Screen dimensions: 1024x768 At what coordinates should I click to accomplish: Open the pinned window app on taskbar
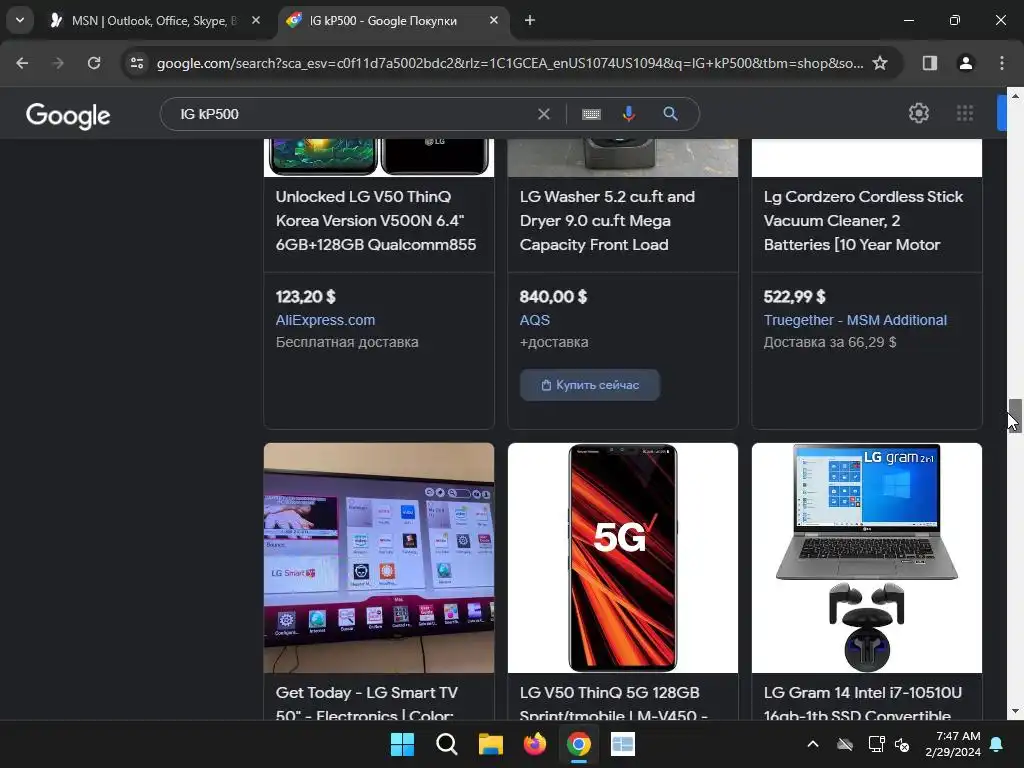pos(623,744)
